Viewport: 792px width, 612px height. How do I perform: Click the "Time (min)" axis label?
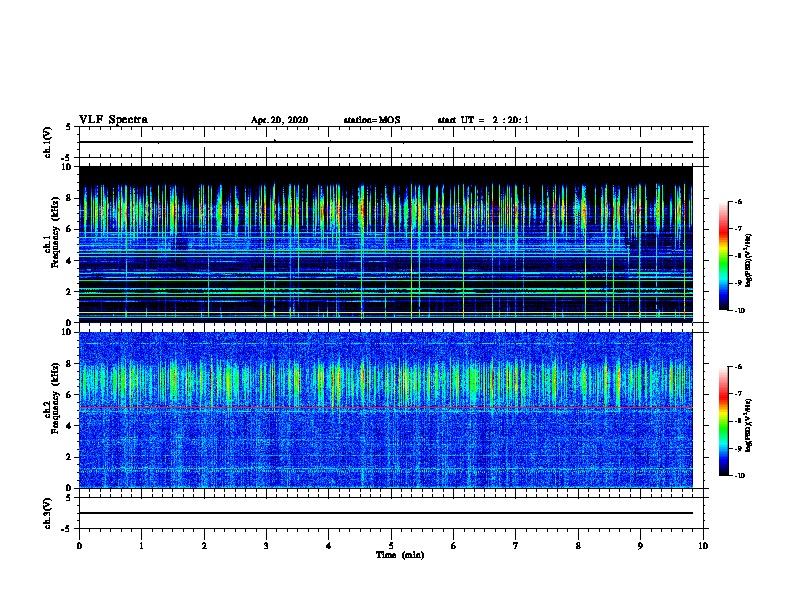point(400,555)
